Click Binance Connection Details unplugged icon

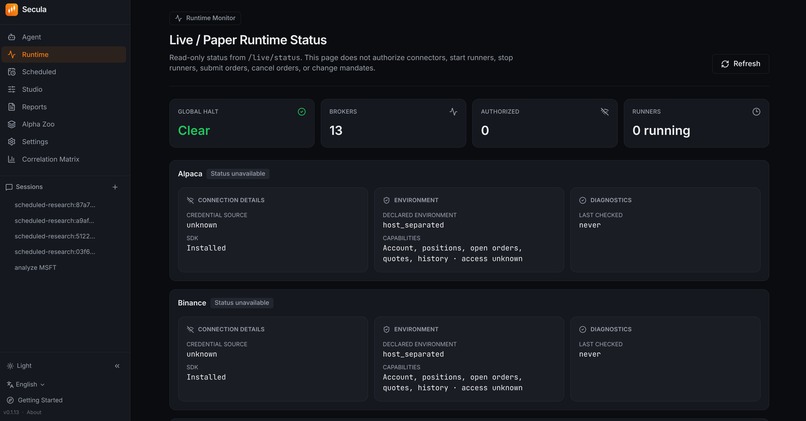tap(190, 329)
